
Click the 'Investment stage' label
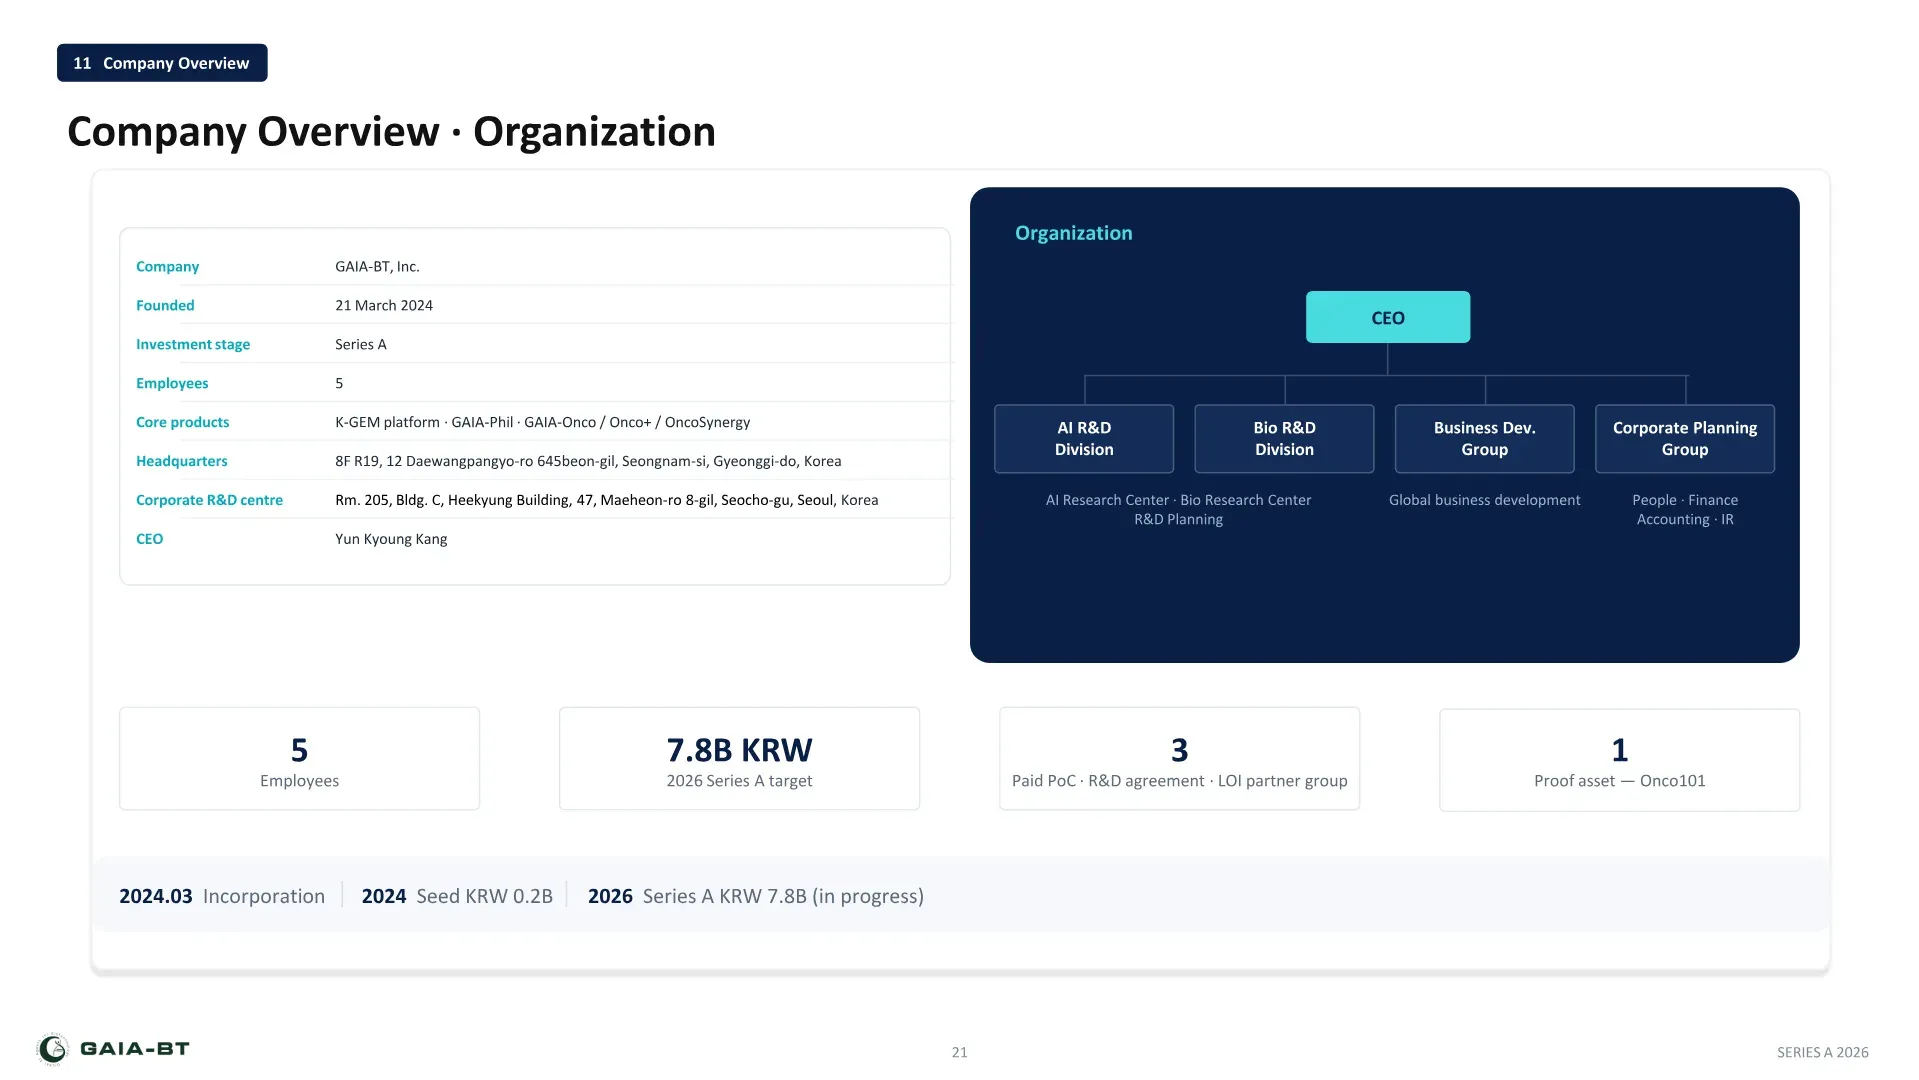click(193, 344)
